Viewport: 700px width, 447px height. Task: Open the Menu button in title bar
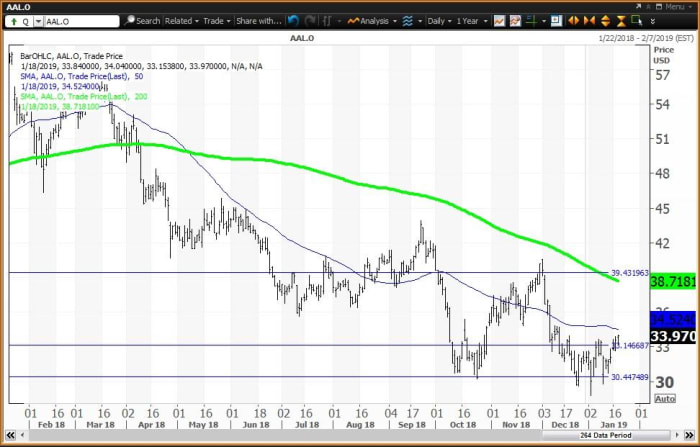tap(670, 6)
